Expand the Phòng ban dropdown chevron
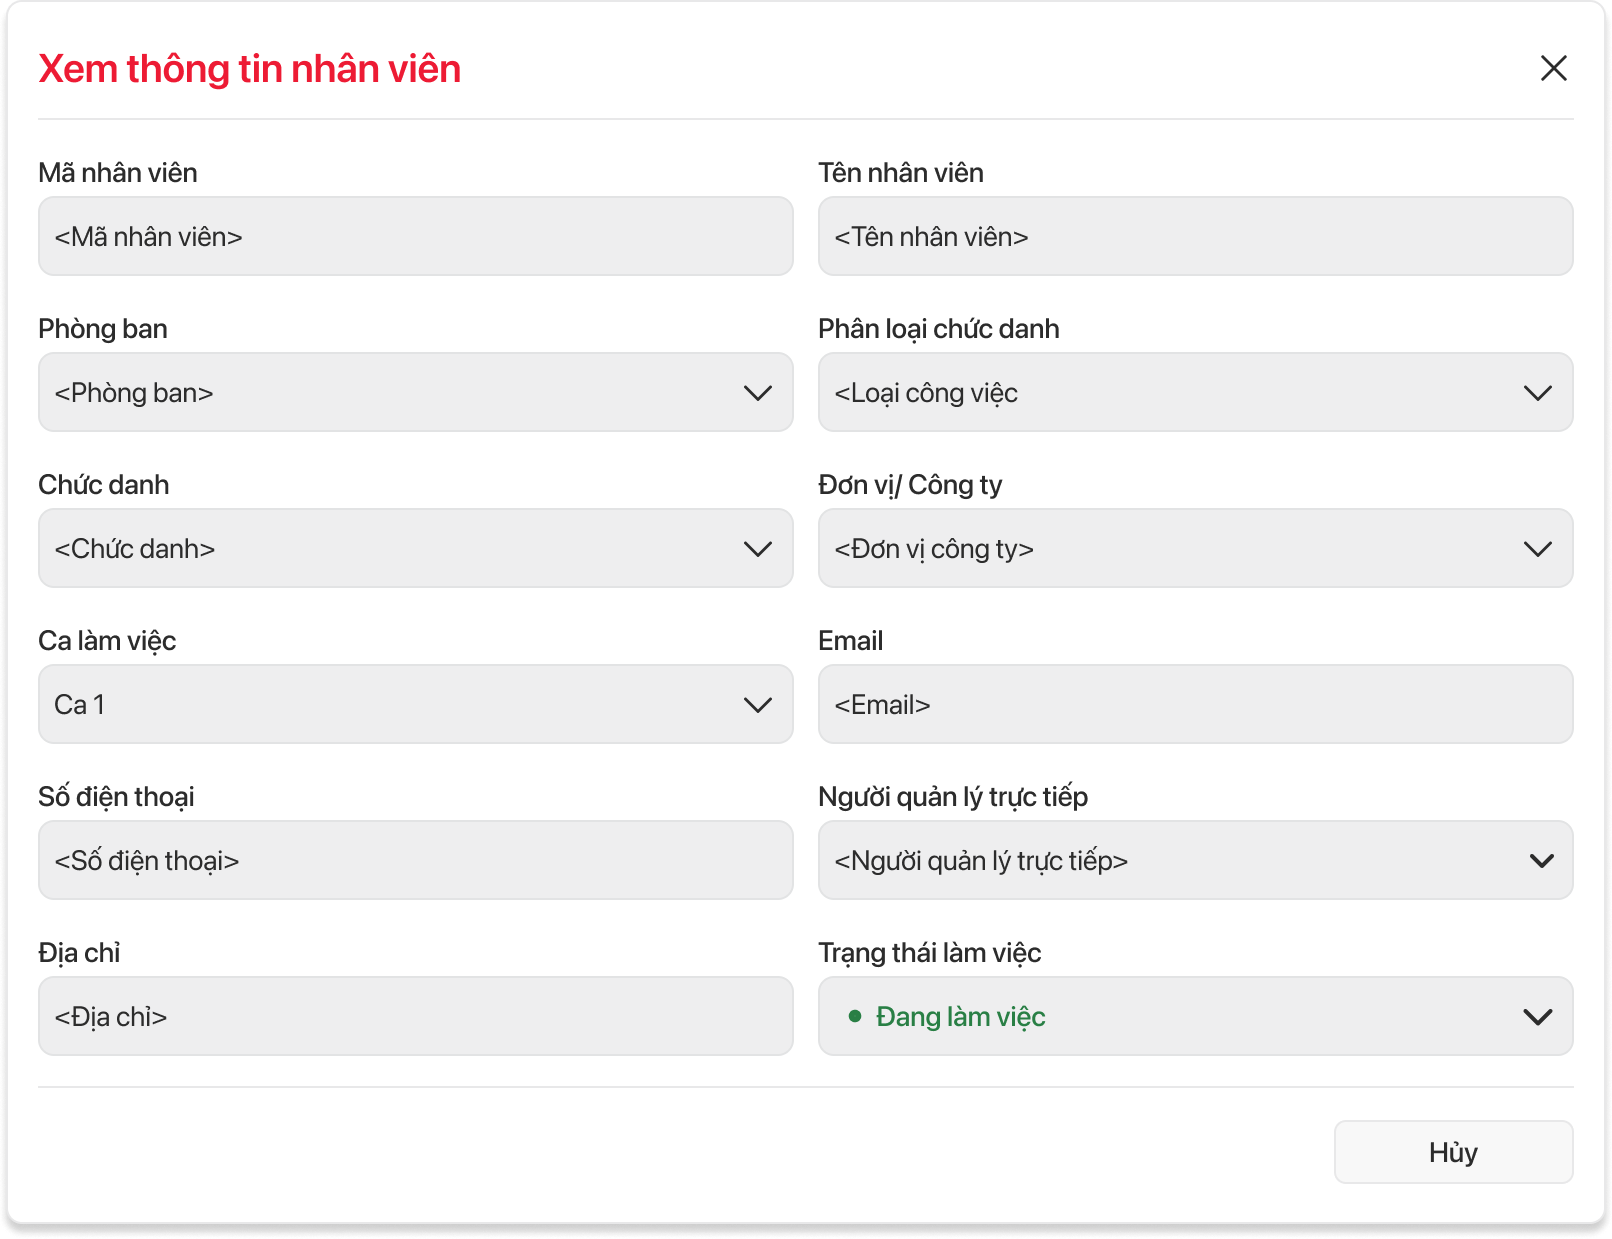The width and height of the screenshot is (1612, 1239). [x=758, y=393]
